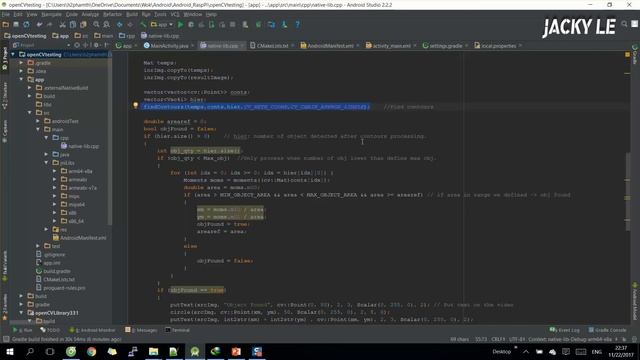Viewport: 640px width, 360px height.
Task: Open the TODO tool window
Action: click(50, 330)
